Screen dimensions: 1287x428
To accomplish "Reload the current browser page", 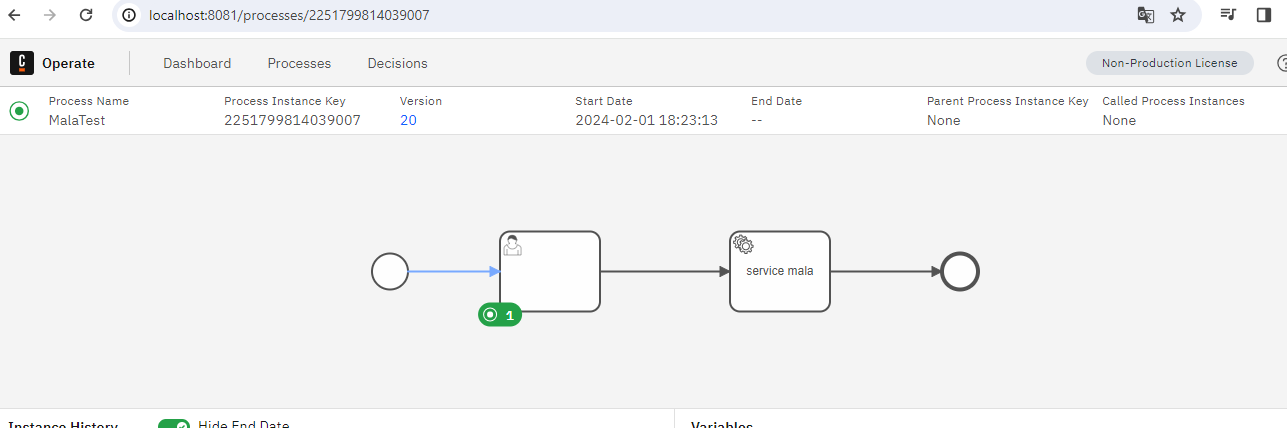I will [86, 15].
